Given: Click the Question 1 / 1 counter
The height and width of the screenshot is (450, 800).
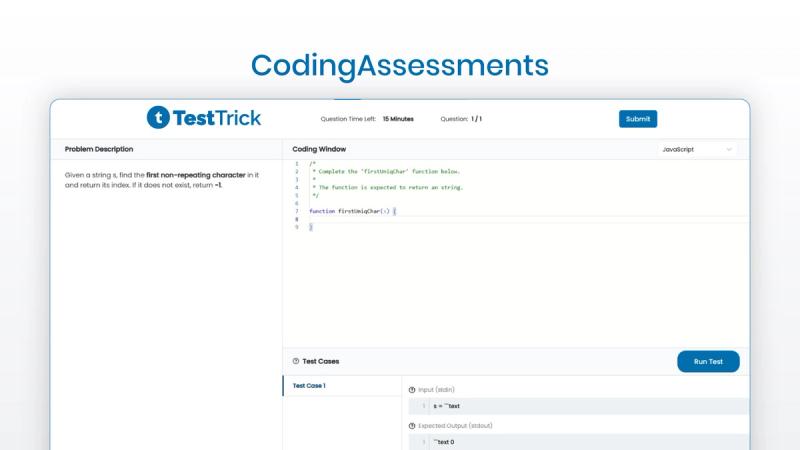Looking at the screenshot, I should coord(461,119).
